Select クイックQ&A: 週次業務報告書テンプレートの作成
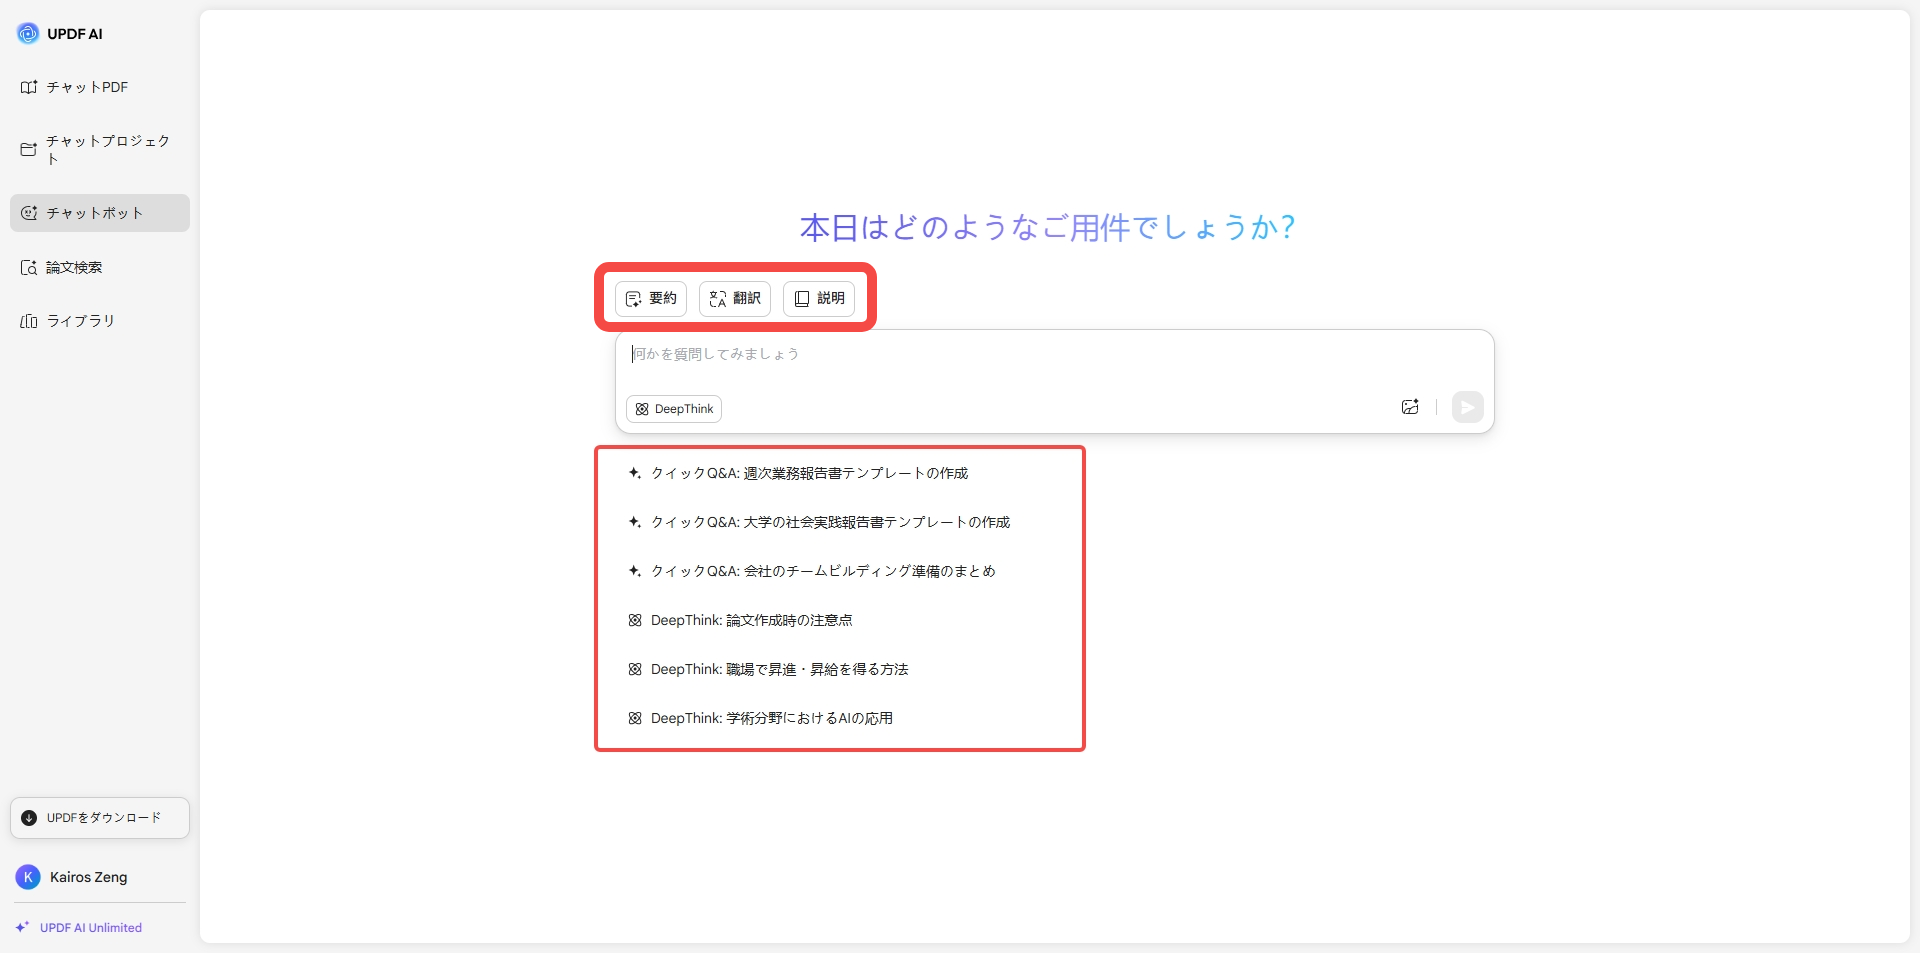1920x953 pixels. [798, 473]
